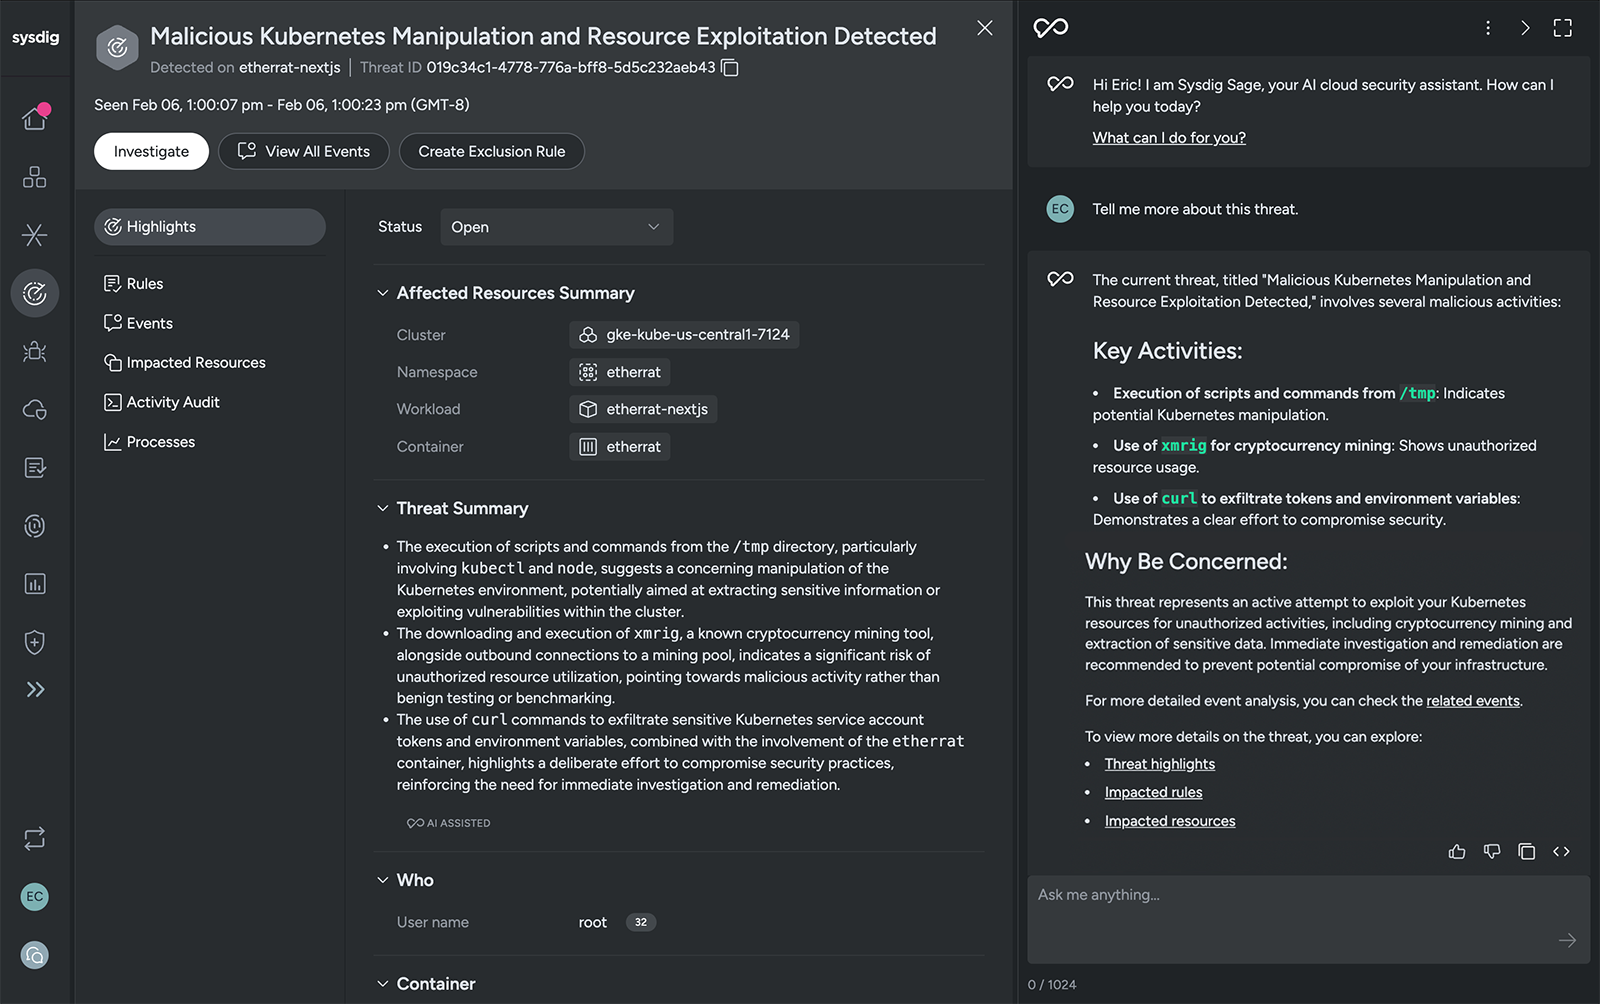Copy the Threat ID to clipboard
Image resolution: width=1600 pixels, height=1004 pixels.
tap(730, 68)
